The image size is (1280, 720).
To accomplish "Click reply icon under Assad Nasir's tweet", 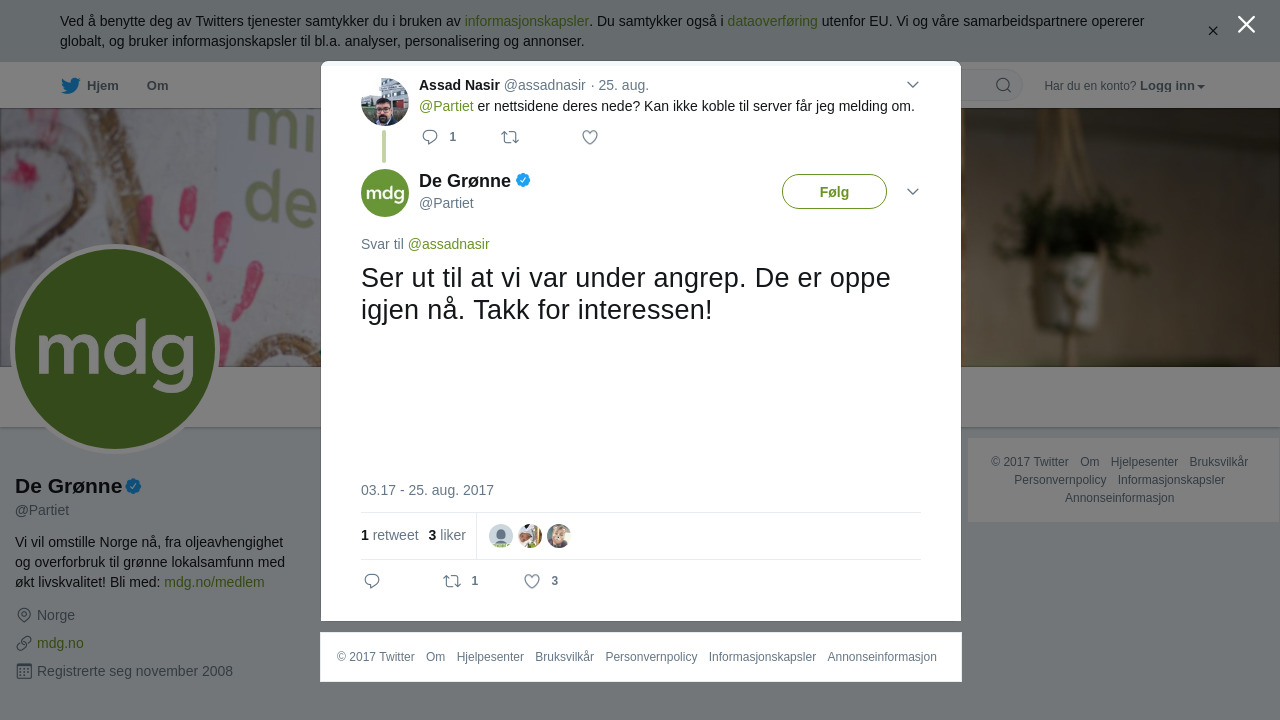I will 430,137.
